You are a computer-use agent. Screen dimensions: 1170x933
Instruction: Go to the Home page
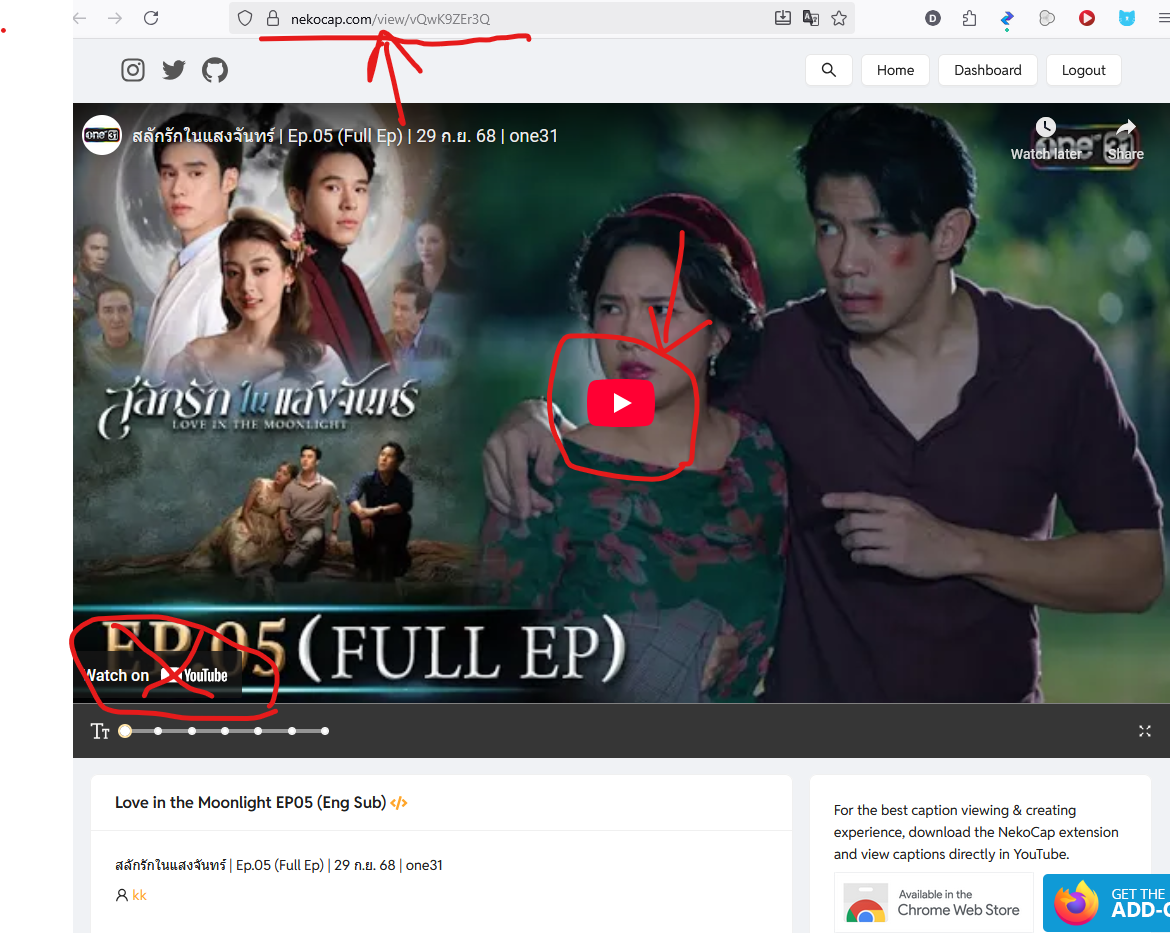tap(895, 70)
